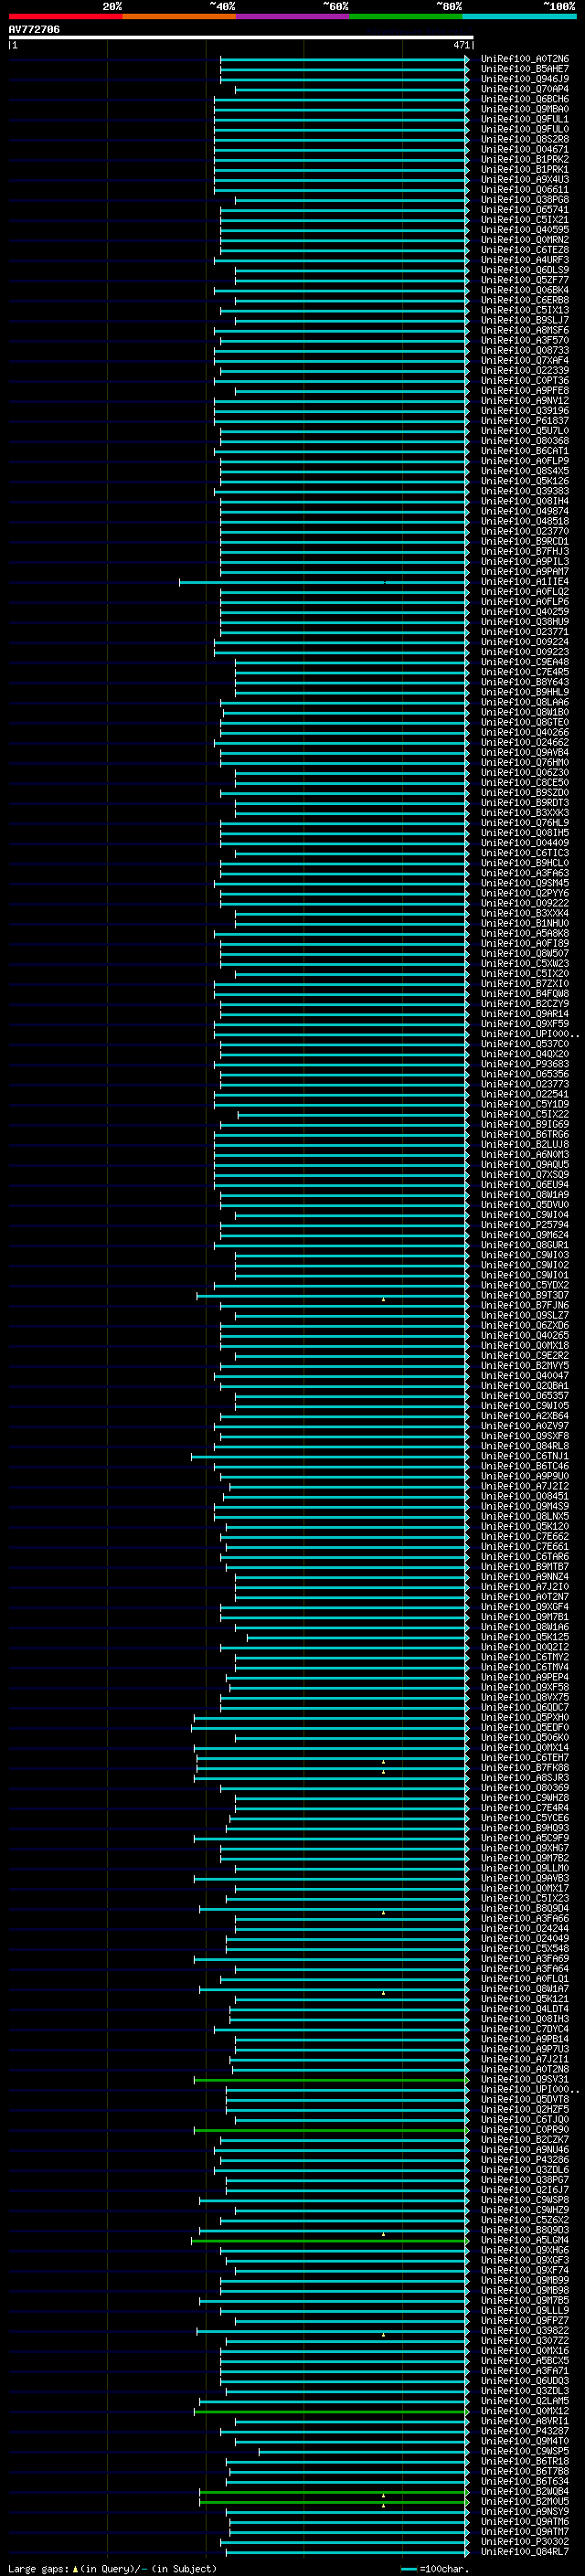Image resolution: width=585 pixels, height=2576 pixels.
Task: Select hit UniRef100_C6ERB8
Action: coord(524,300)
